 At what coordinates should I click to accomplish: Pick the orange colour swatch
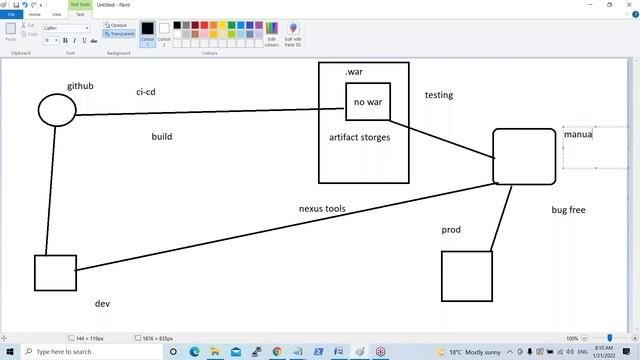[x=213, y=25]
